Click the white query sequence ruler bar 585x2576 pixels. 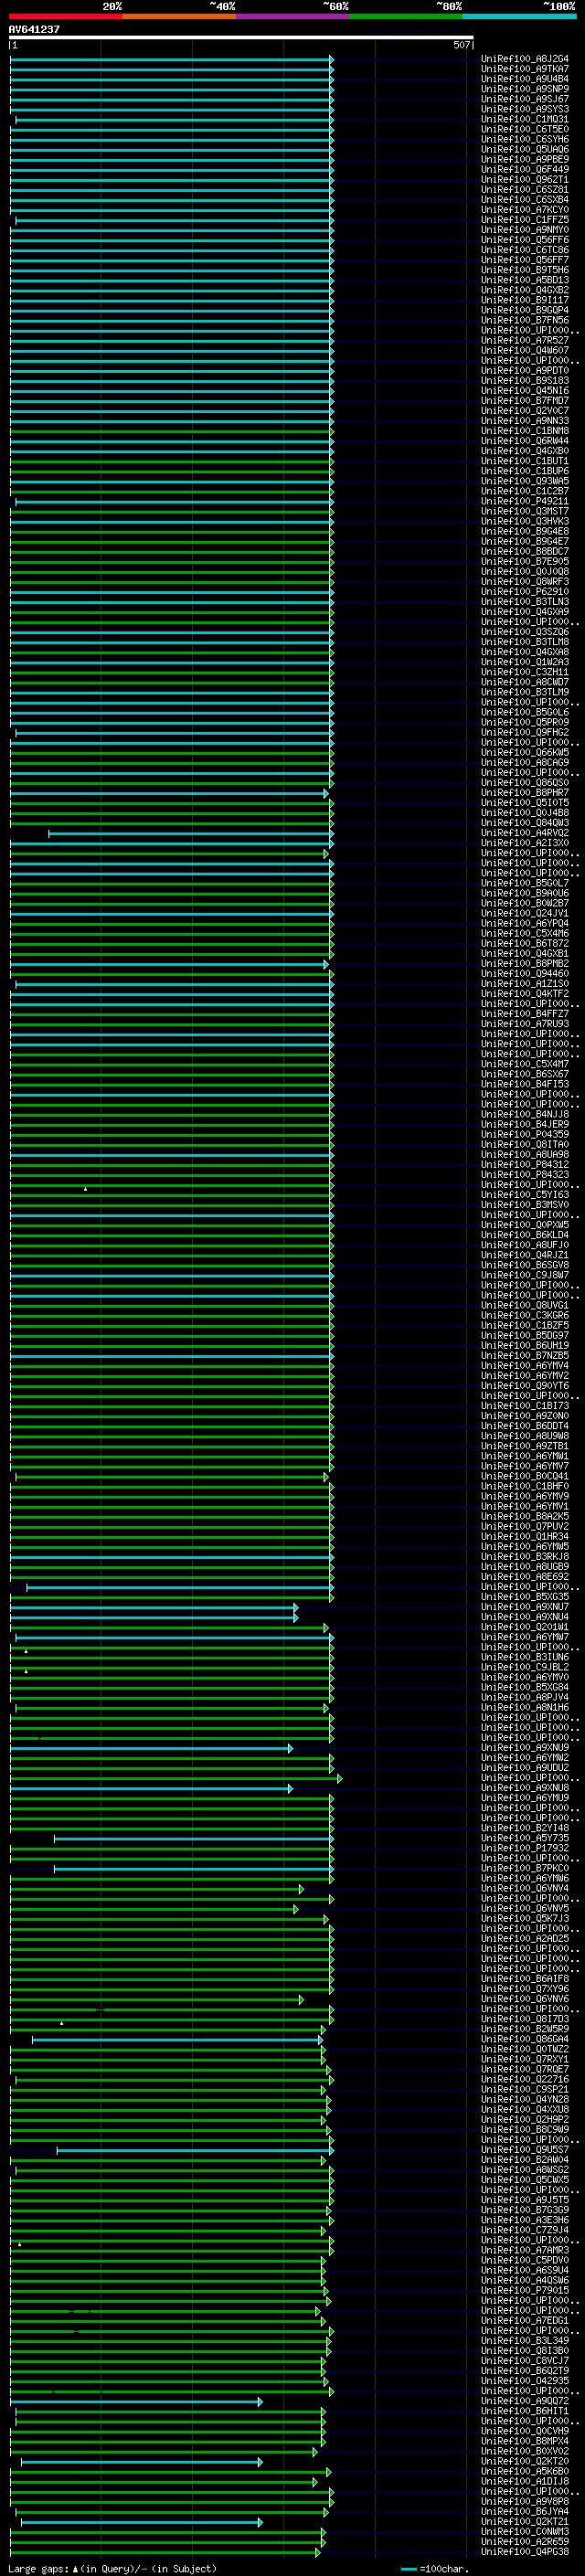pos(241,38)
